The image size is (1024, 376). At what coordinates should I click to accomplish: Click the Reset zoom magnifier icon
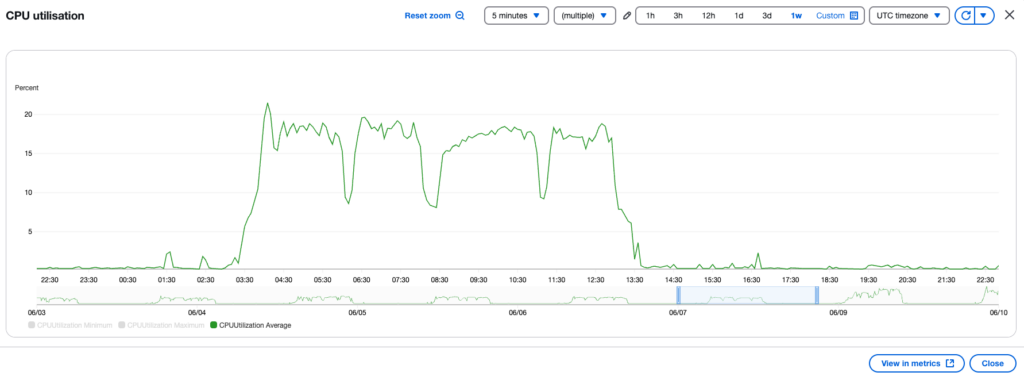coord(460,16)
